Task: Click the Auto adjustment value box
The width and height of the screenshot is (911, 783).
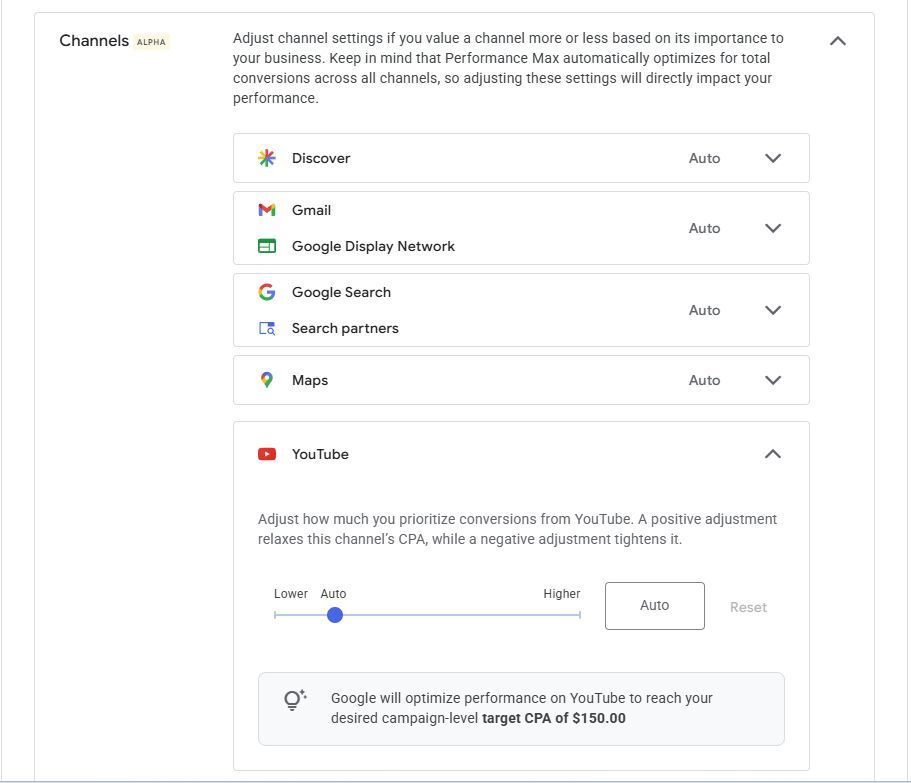Action: point(655,606)
